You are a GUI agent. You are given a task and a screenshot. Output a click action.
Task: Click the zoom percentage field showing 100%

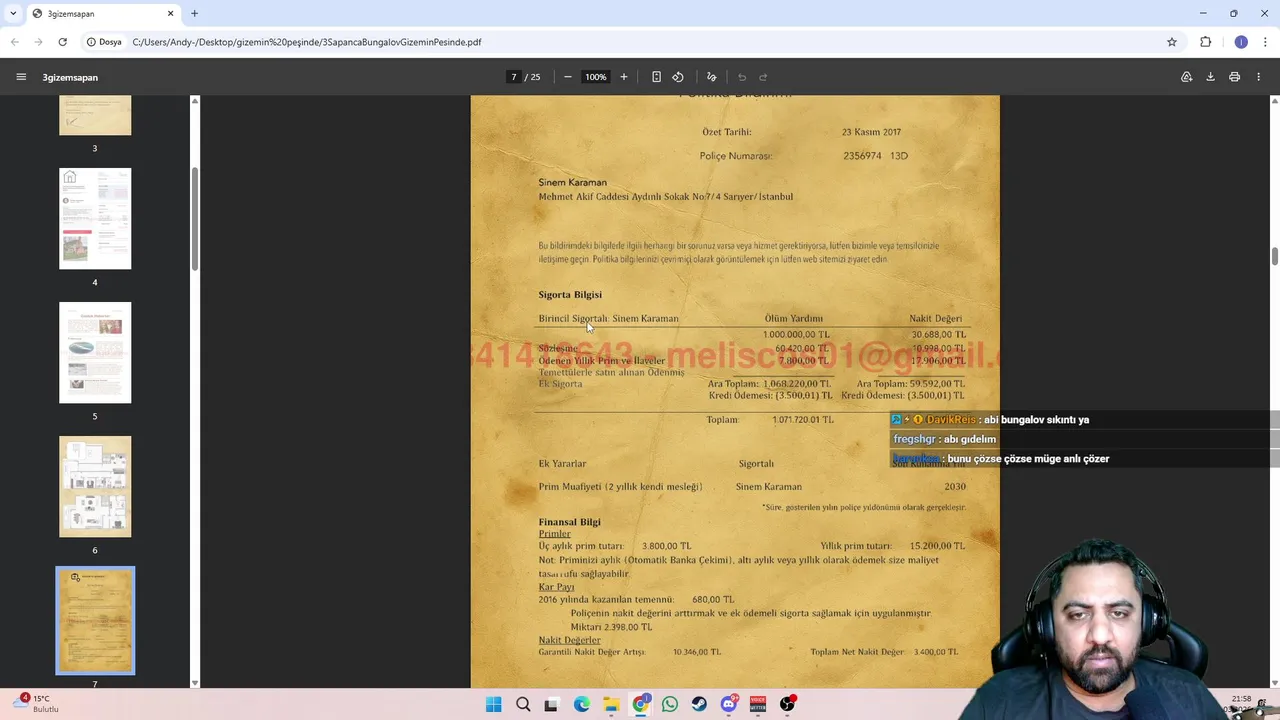pos(596,77)
